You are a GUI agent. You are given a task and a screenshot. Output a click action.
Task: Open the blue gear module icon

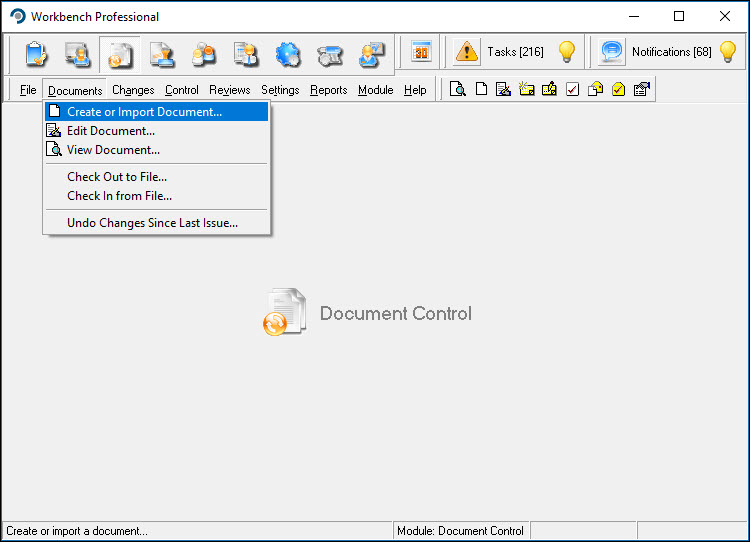(x=288, y=54)
